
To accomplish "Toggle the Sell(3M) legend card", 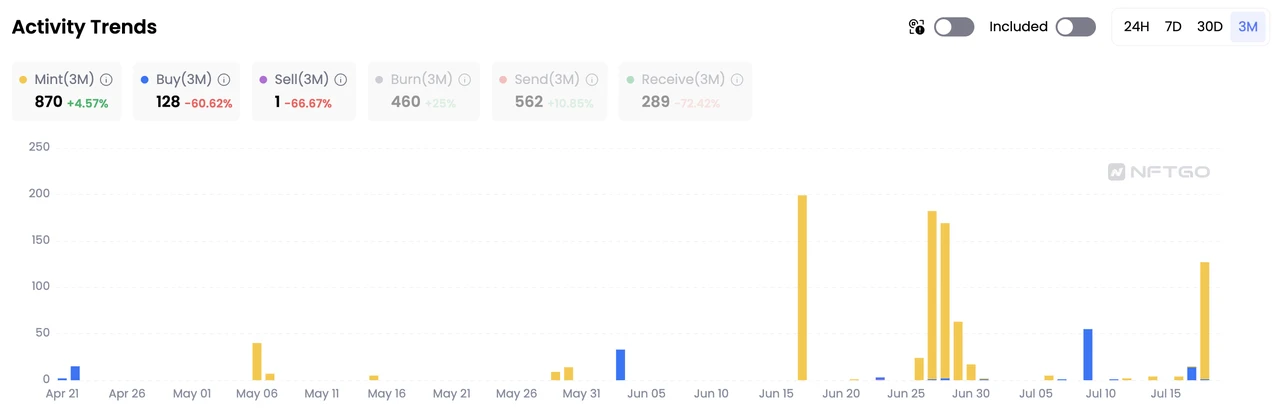I will (x=303, y=91).
